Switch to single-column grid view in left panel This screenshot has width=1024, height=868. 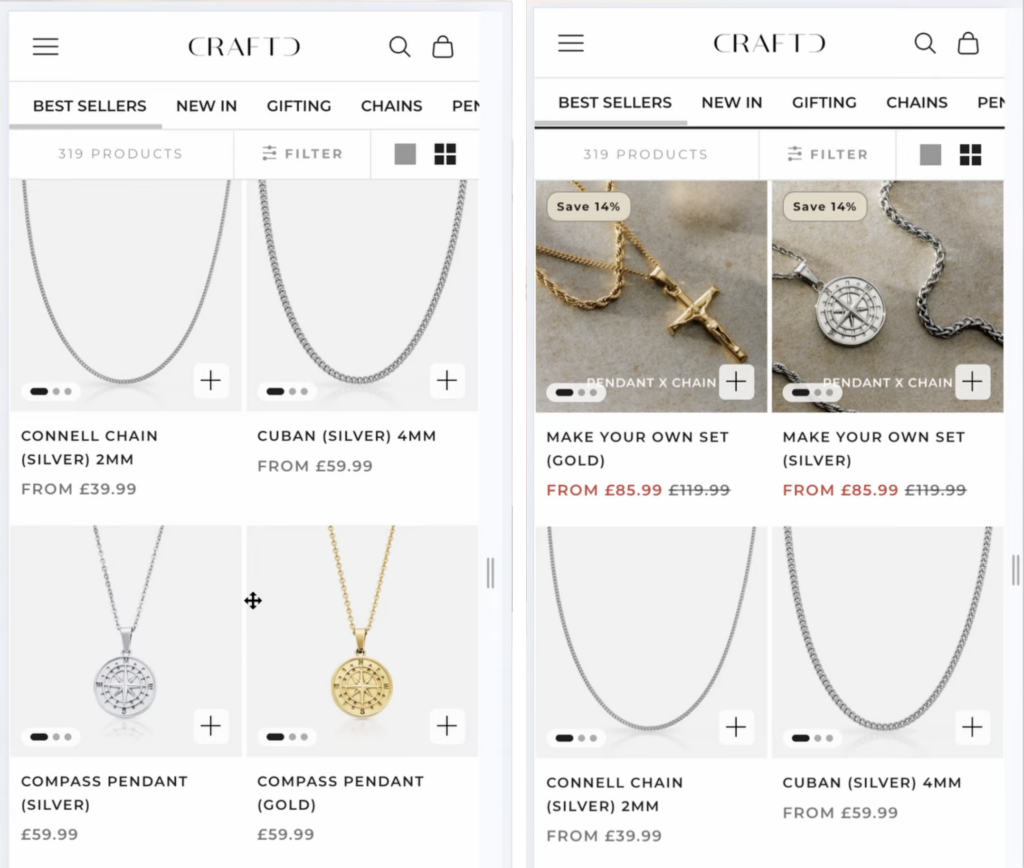click(x=406, y=154)
